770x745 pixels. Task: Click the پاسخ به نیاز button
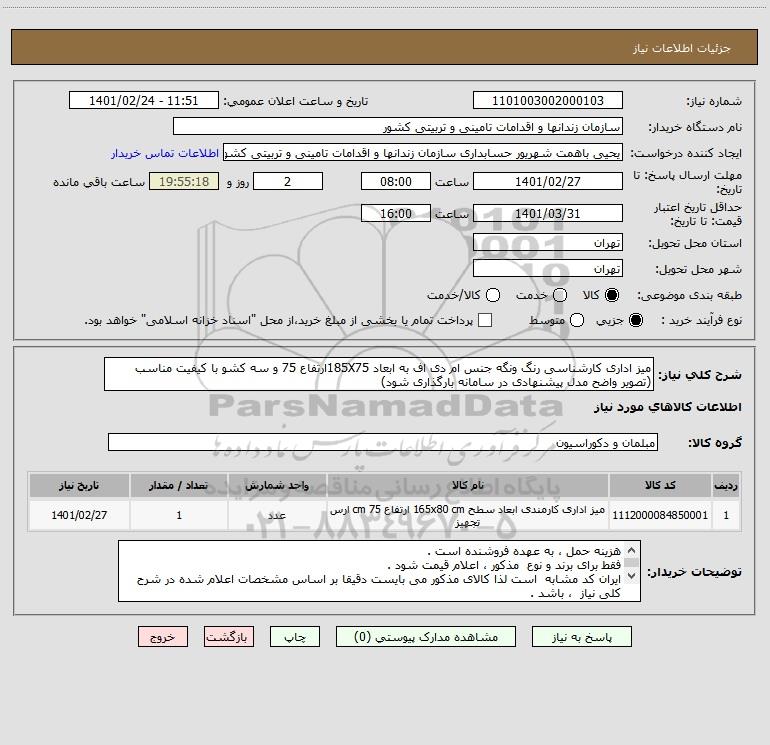582,637
